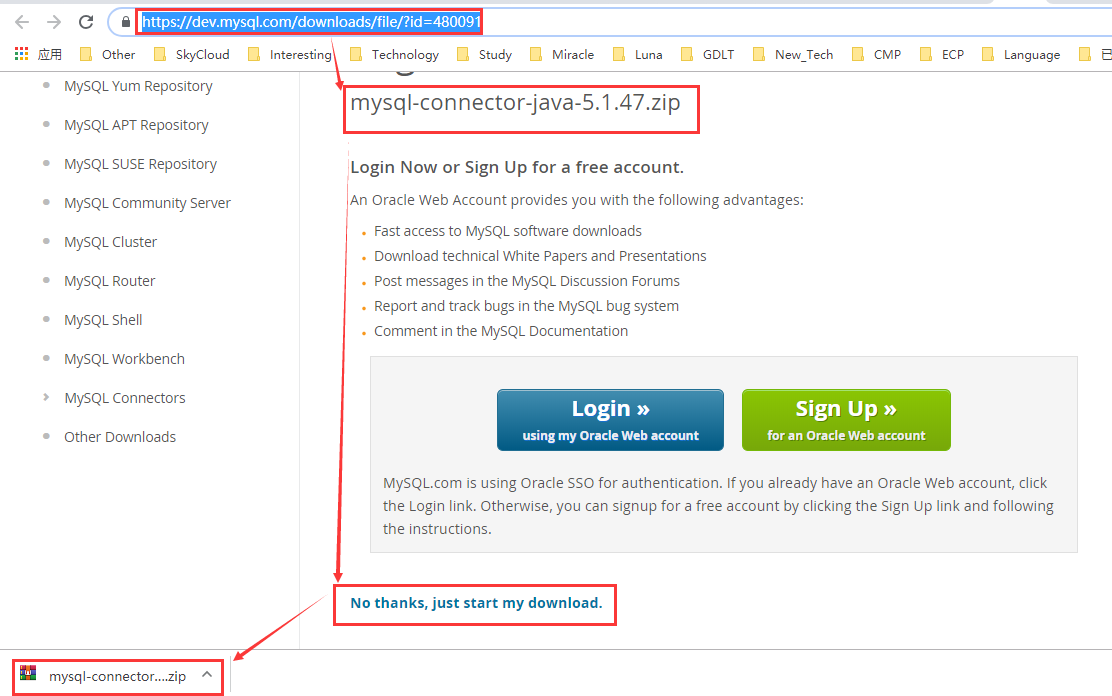Open MySQL Shell downloads
Screen dimensions: 1112x696
pos(104,320)
